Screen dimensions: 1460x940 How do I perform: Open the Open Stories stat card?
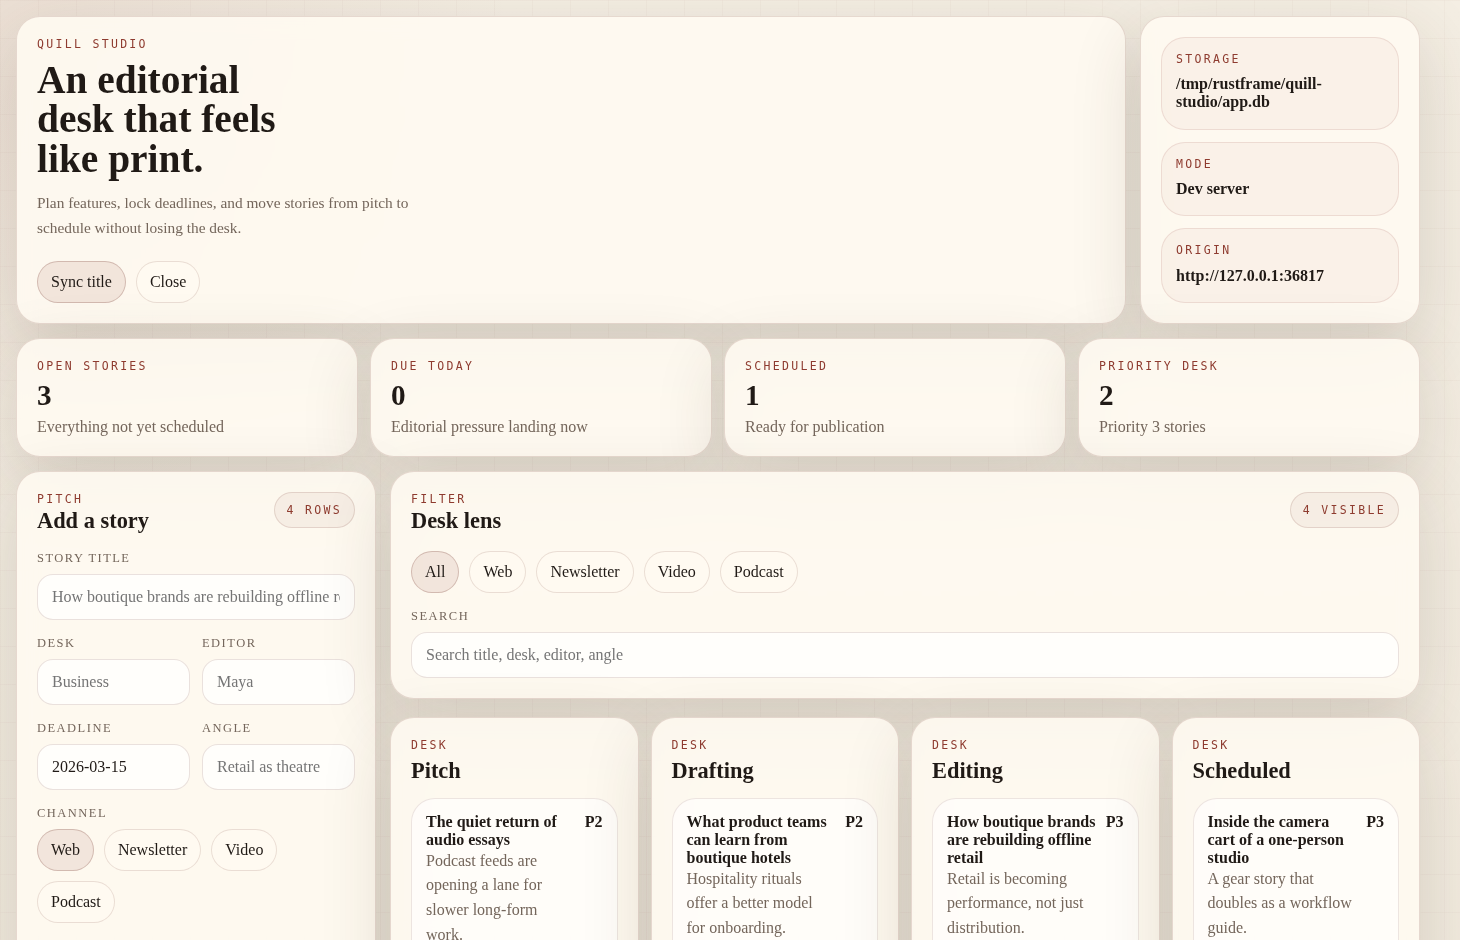point(186,397)
